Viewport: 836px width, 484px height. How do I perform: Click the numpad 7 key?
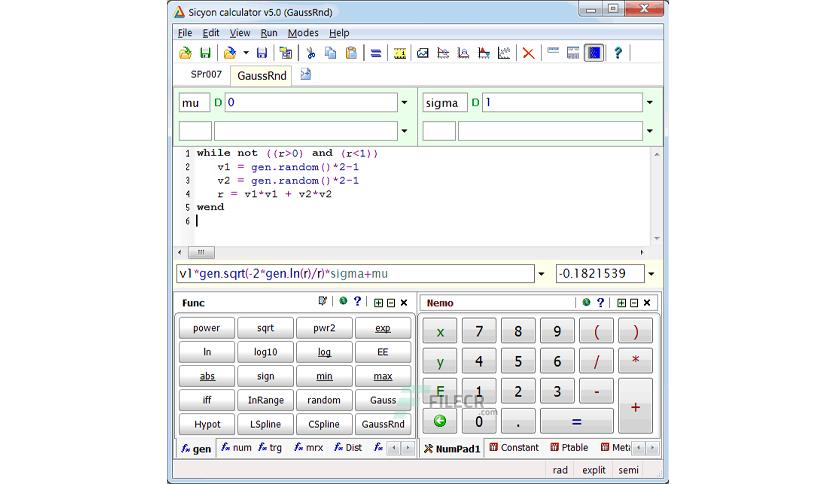[x=479, y=332]
